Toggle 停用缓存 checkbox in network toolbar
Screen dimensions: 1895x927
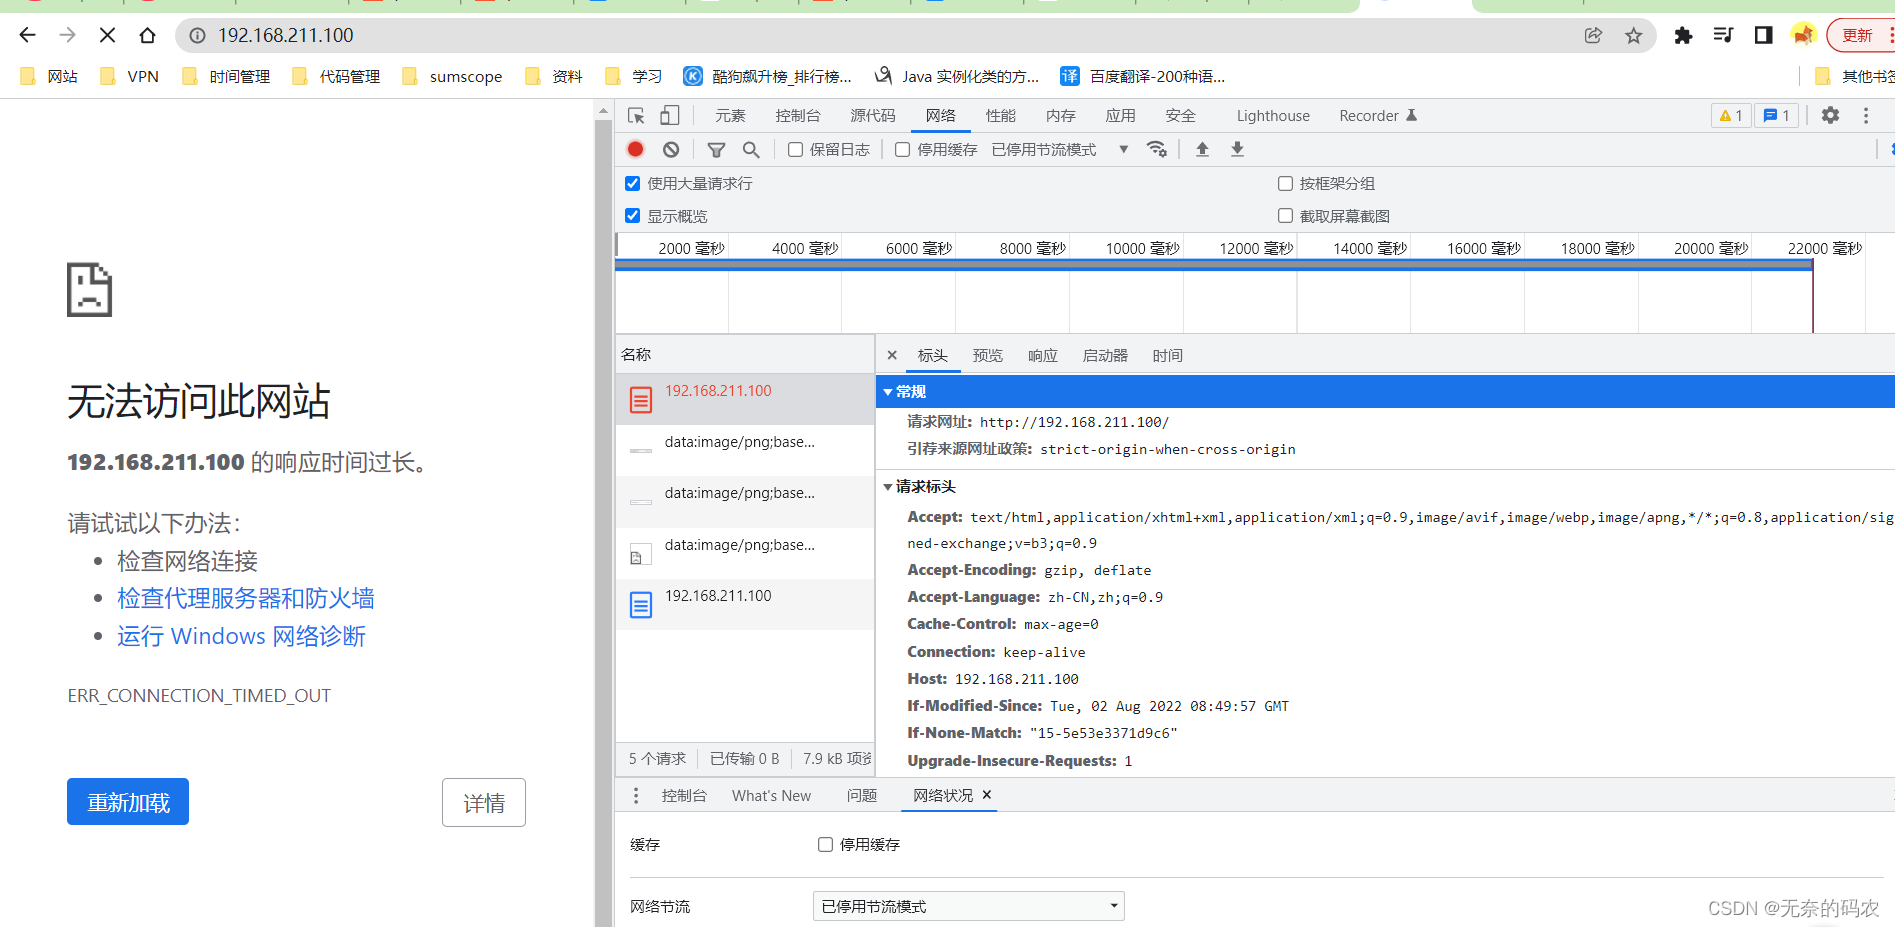pyautogui.click(x=902, y=150)
